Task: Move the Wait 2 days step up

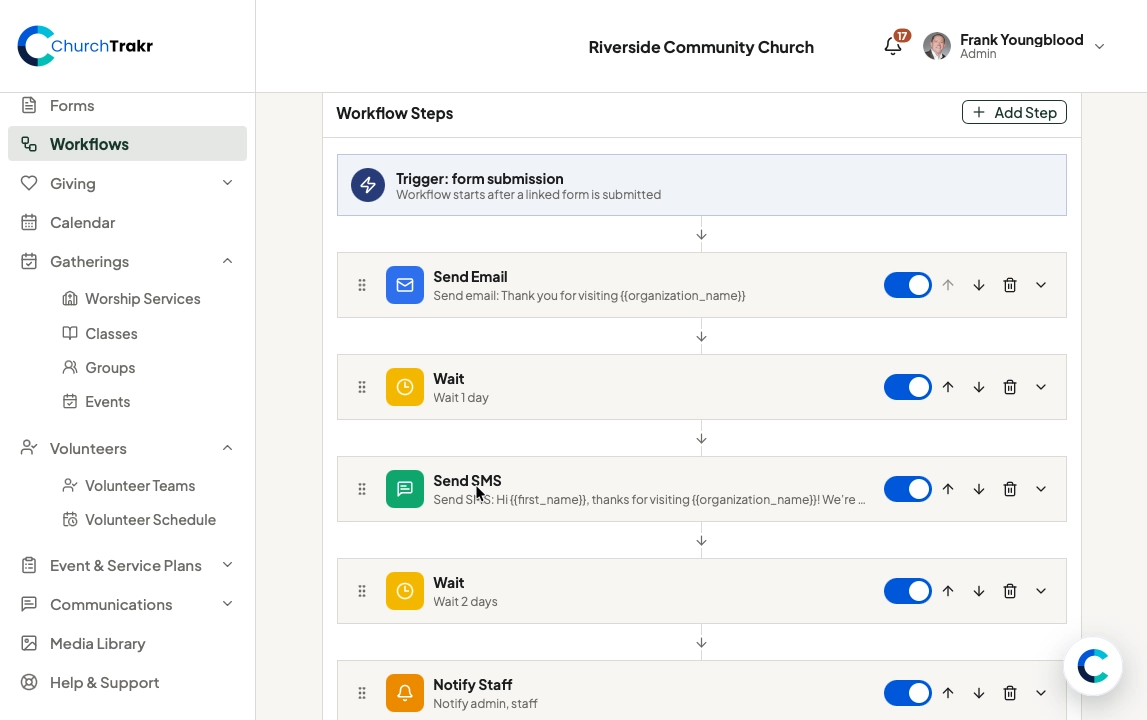Action: tap(948, 591)
